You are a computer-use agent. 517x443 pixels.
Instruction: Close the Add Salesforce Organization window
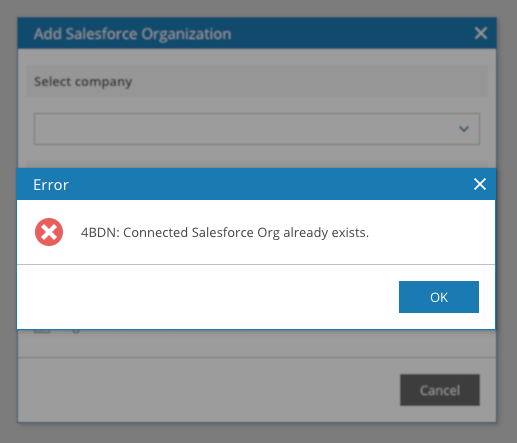[x=481, y=33]
